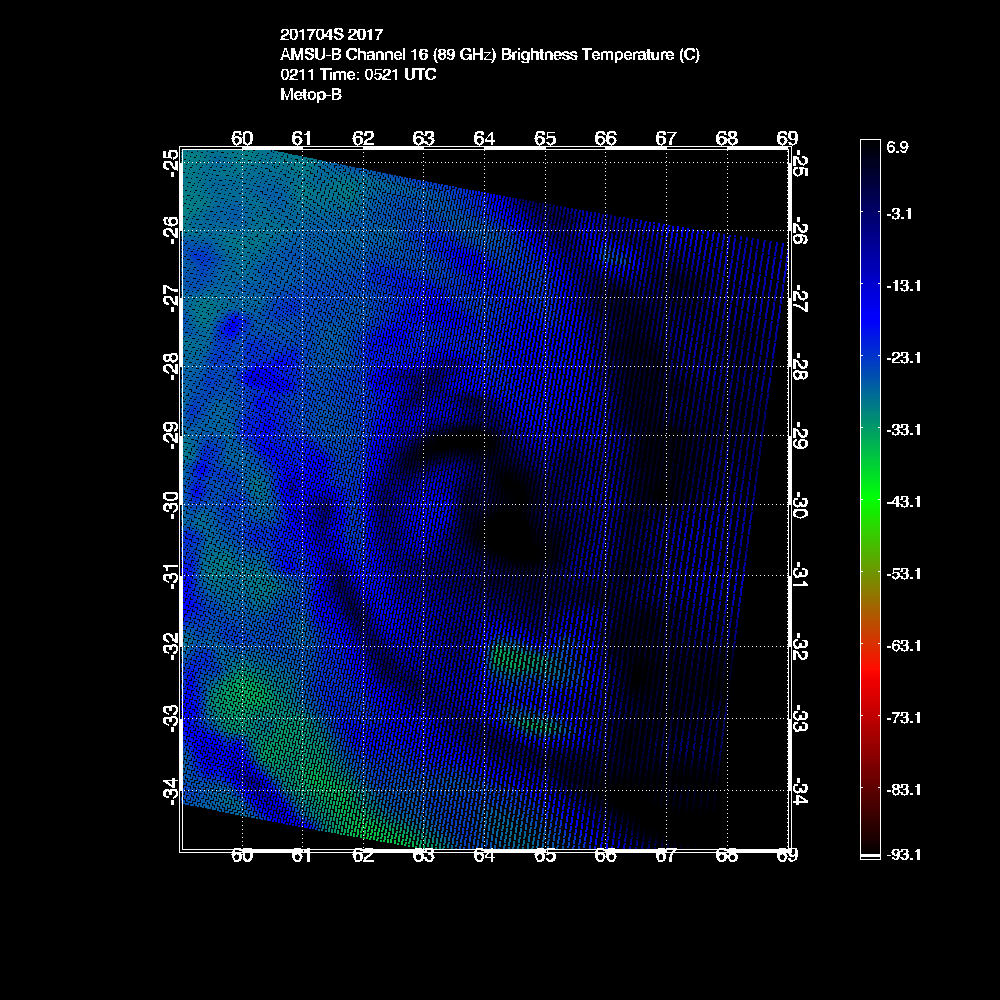Click latitude label -30 on the left axis
Screen dimensions: 1000x1000
click(x=172, y=501)
